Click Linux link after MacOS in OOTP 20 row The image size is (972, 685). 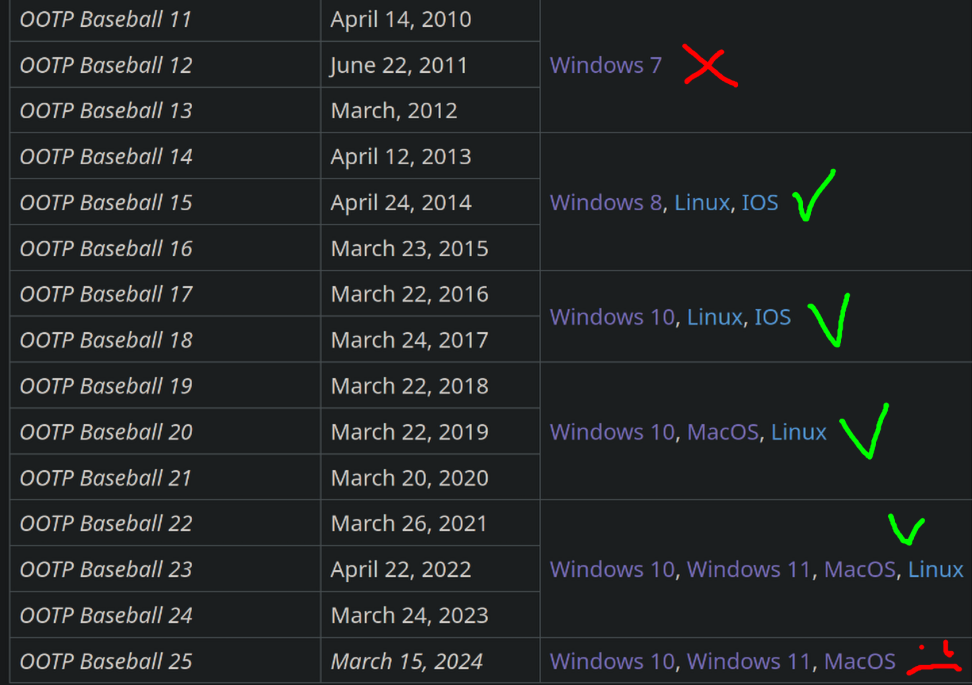(x=798, y=432)
